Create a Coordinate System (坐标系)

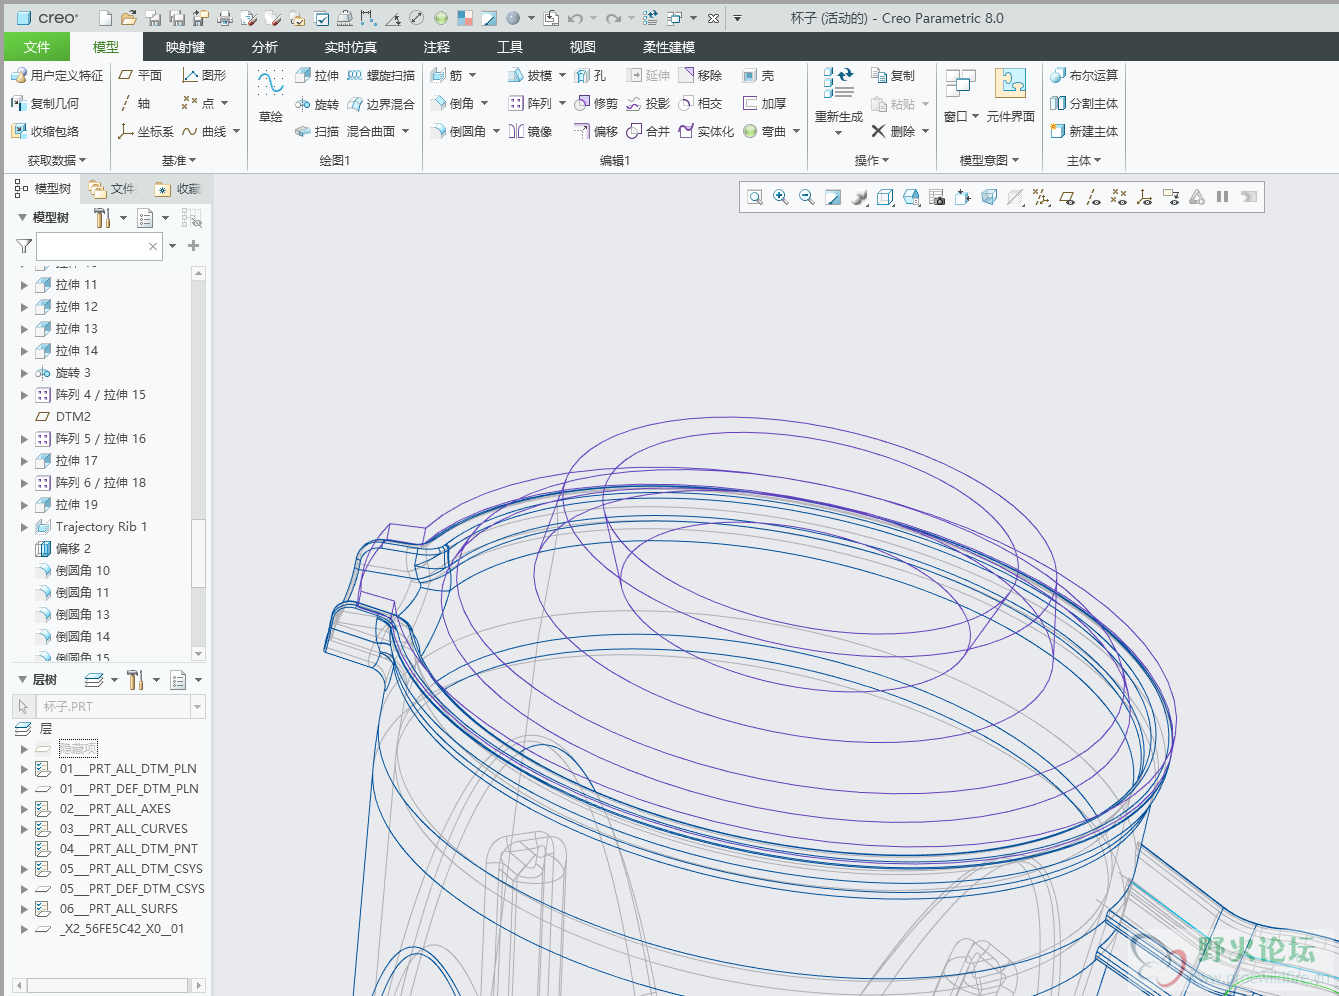[x=146, y=131]
